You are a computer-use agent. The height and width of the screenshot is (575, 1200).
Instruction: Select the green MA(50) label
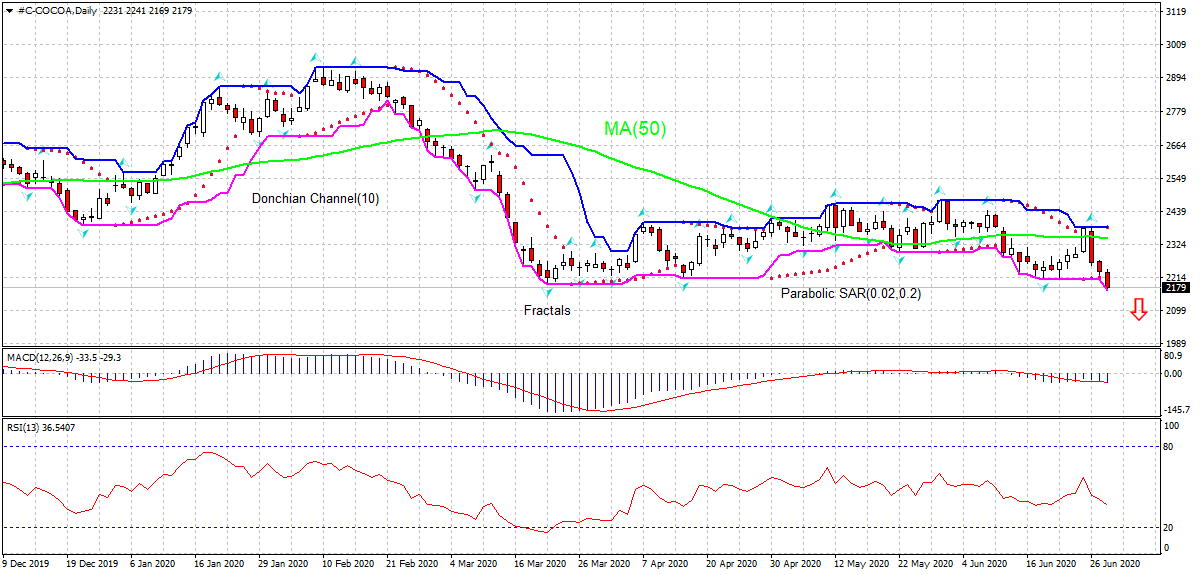[x=634, y=128]
